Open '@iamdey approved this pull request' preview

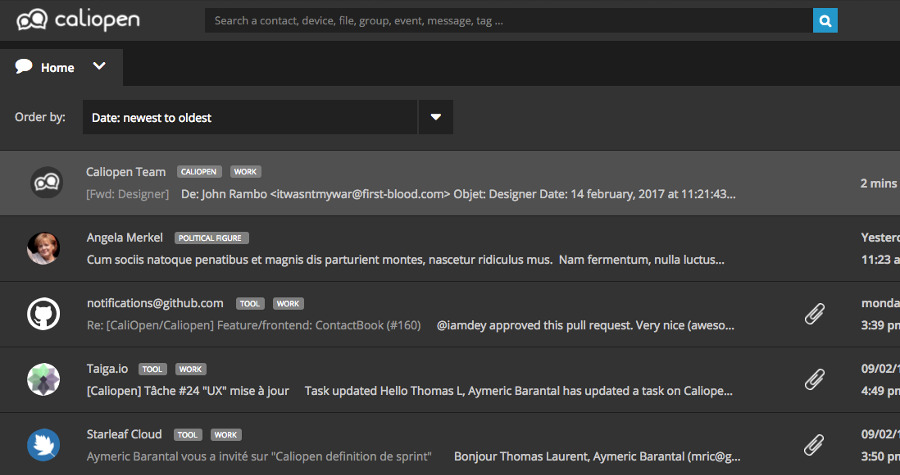585,325
